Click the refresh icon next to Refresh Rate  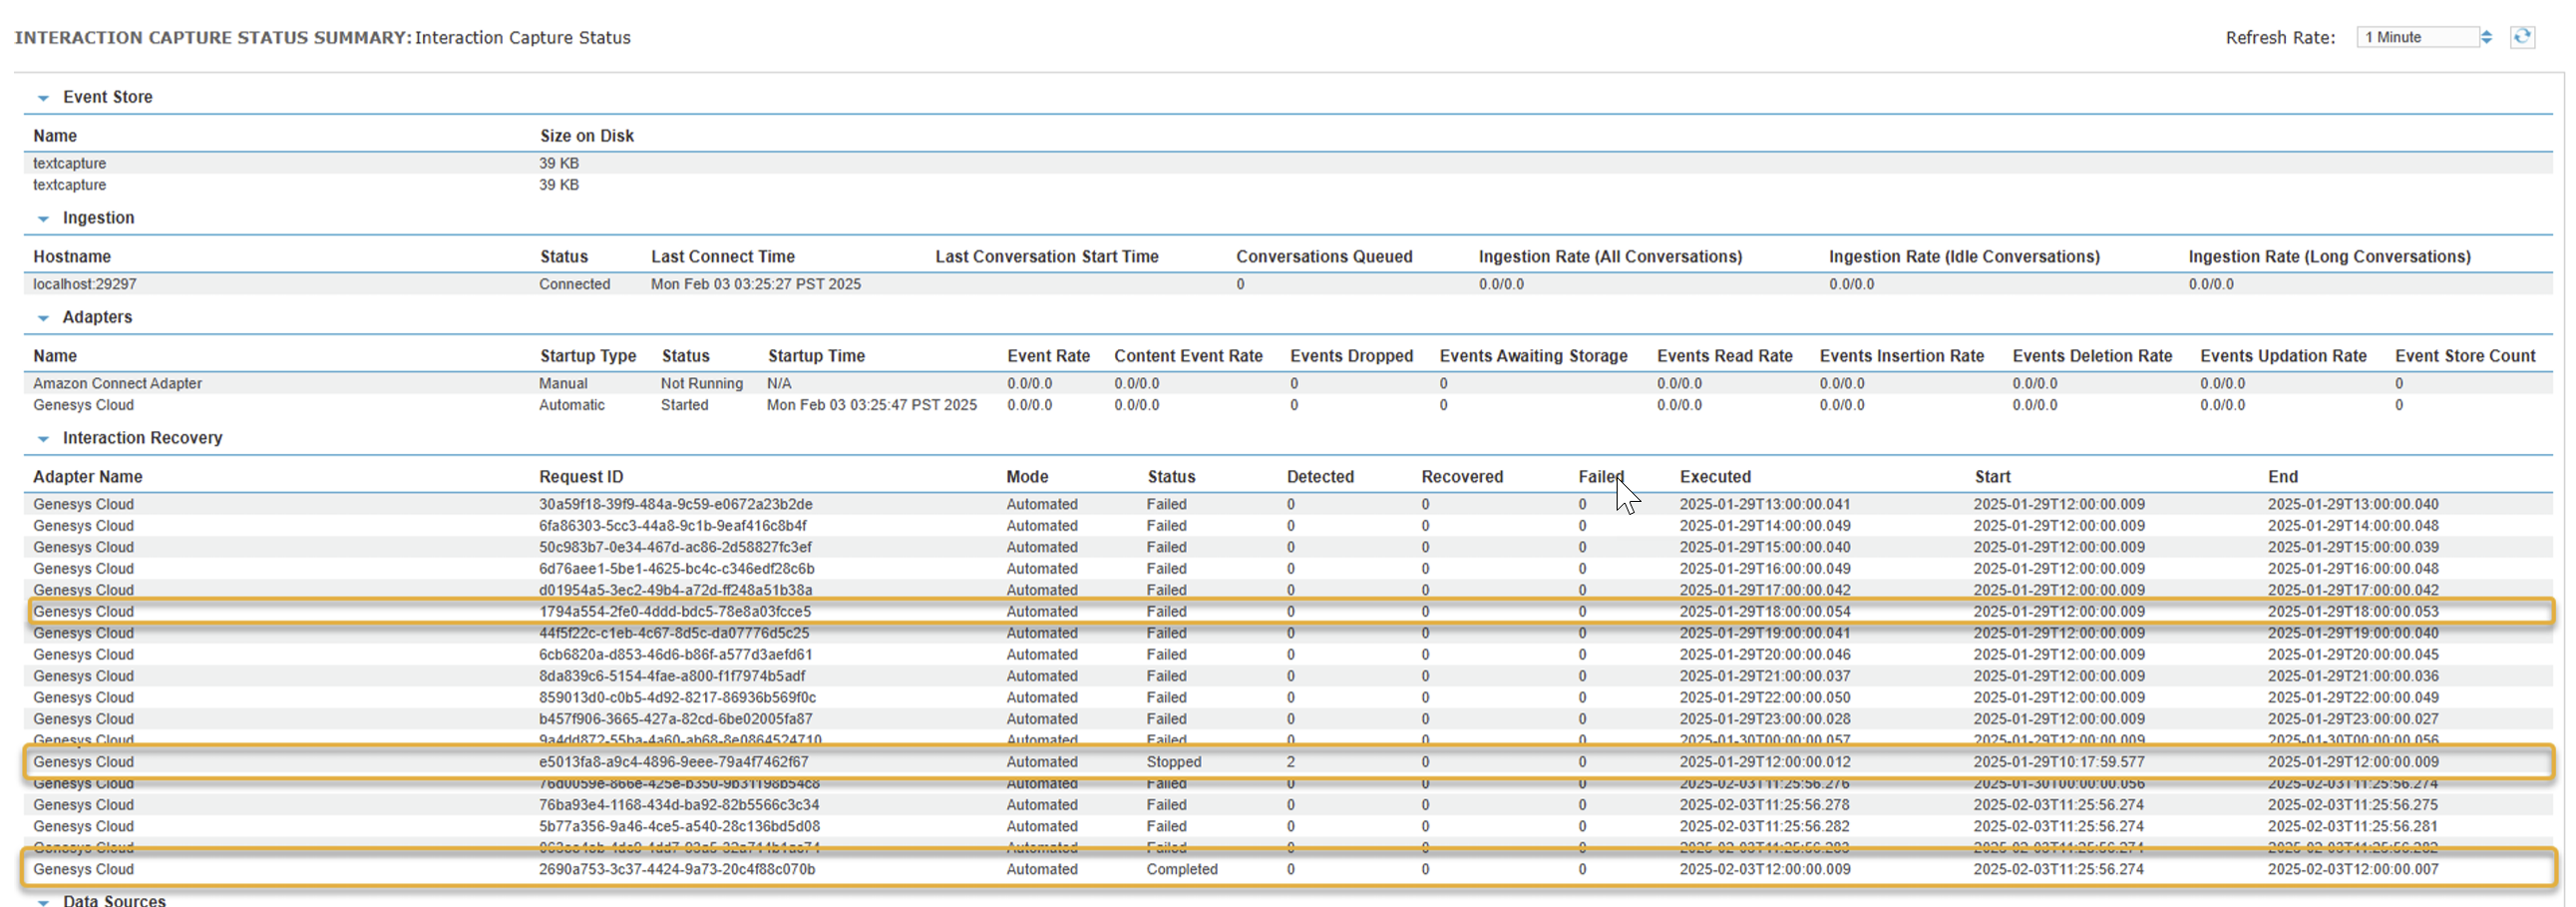tap(2522, 37)
